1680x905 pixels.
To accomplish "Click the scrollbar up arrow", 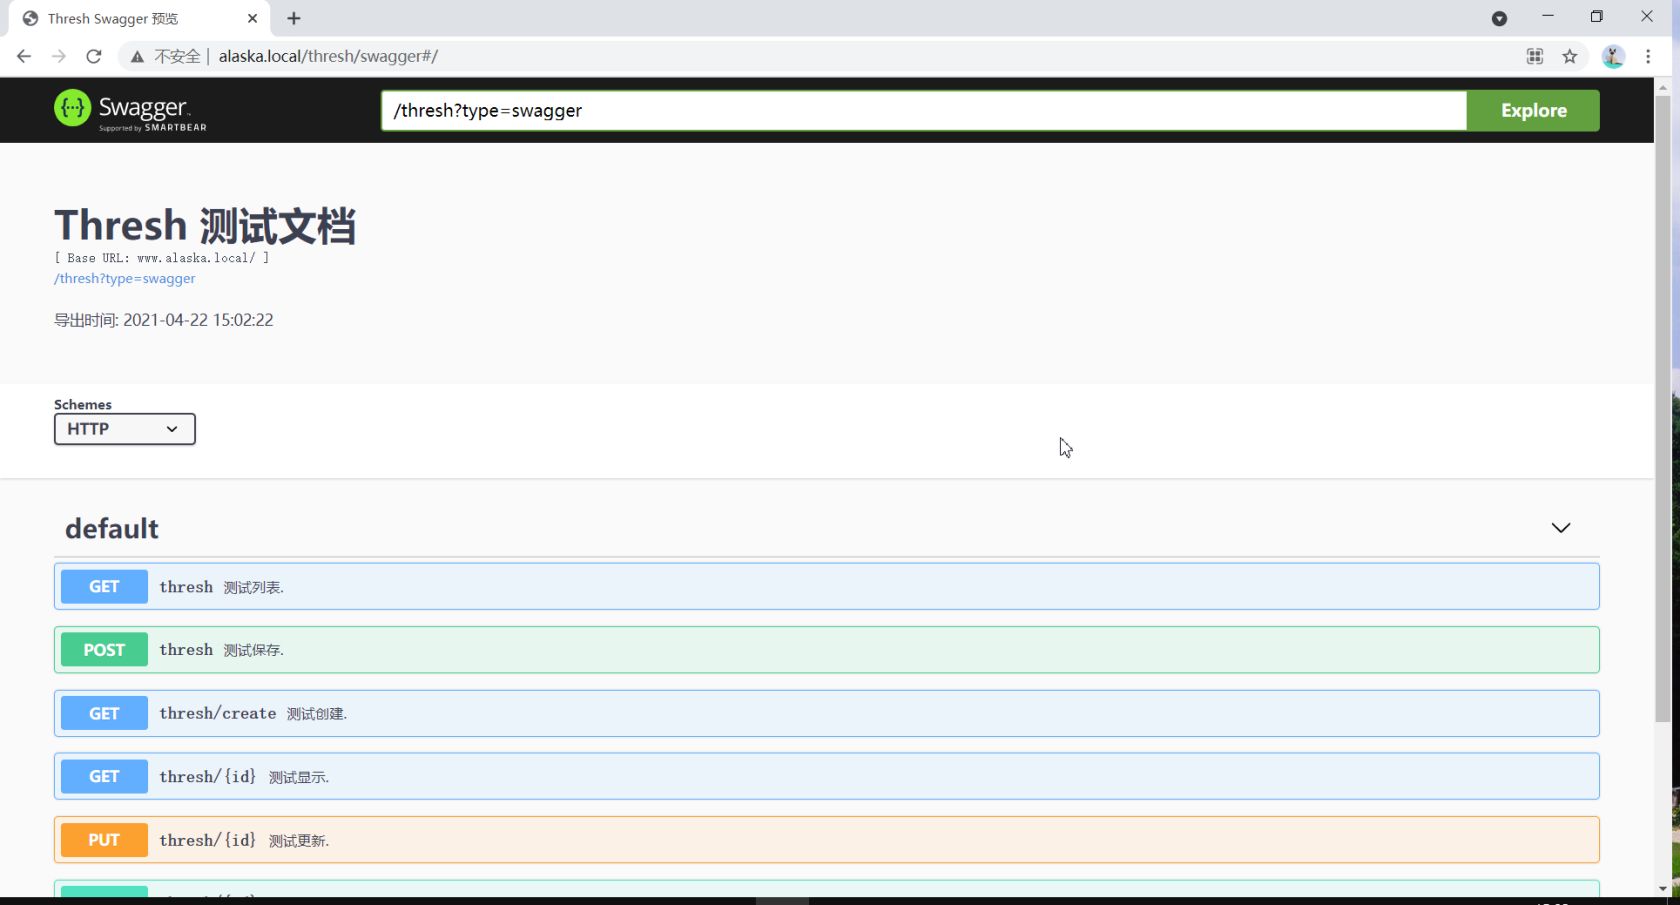I will click(x=1663, y=88).
